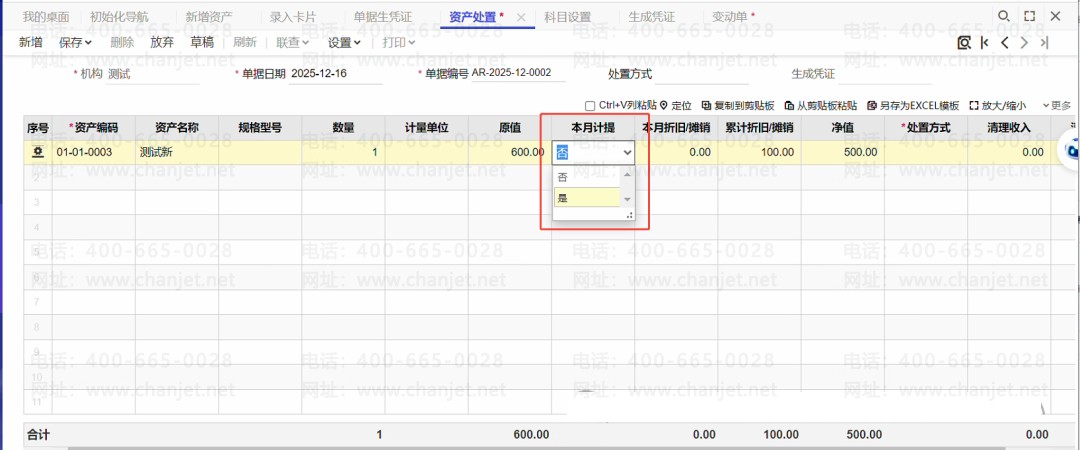Switch to the 新增资产 tab
The width and height of the screenshot is (1080, 450).
pyautogui.click(x=209, y=17)
